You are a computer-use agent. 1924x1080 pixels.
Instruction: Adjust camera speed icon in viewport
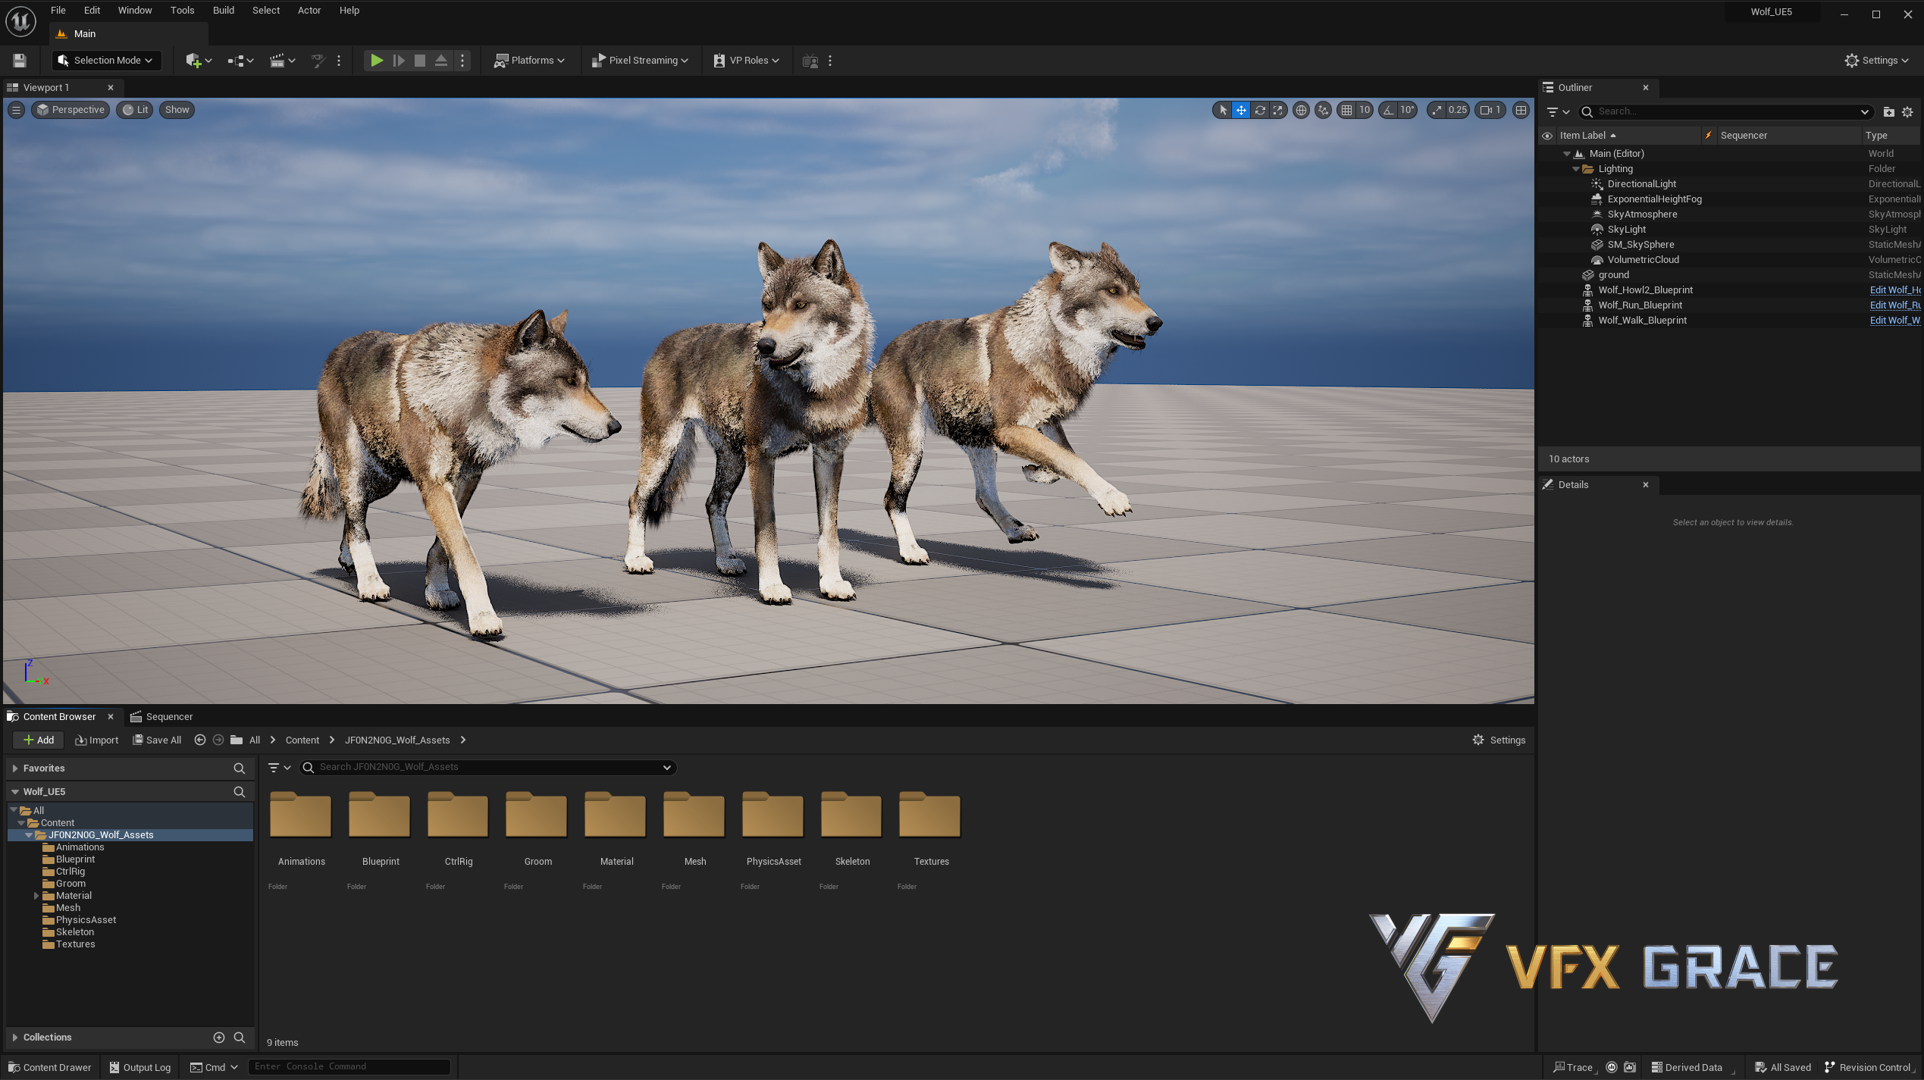click(x=1490, y=110)
